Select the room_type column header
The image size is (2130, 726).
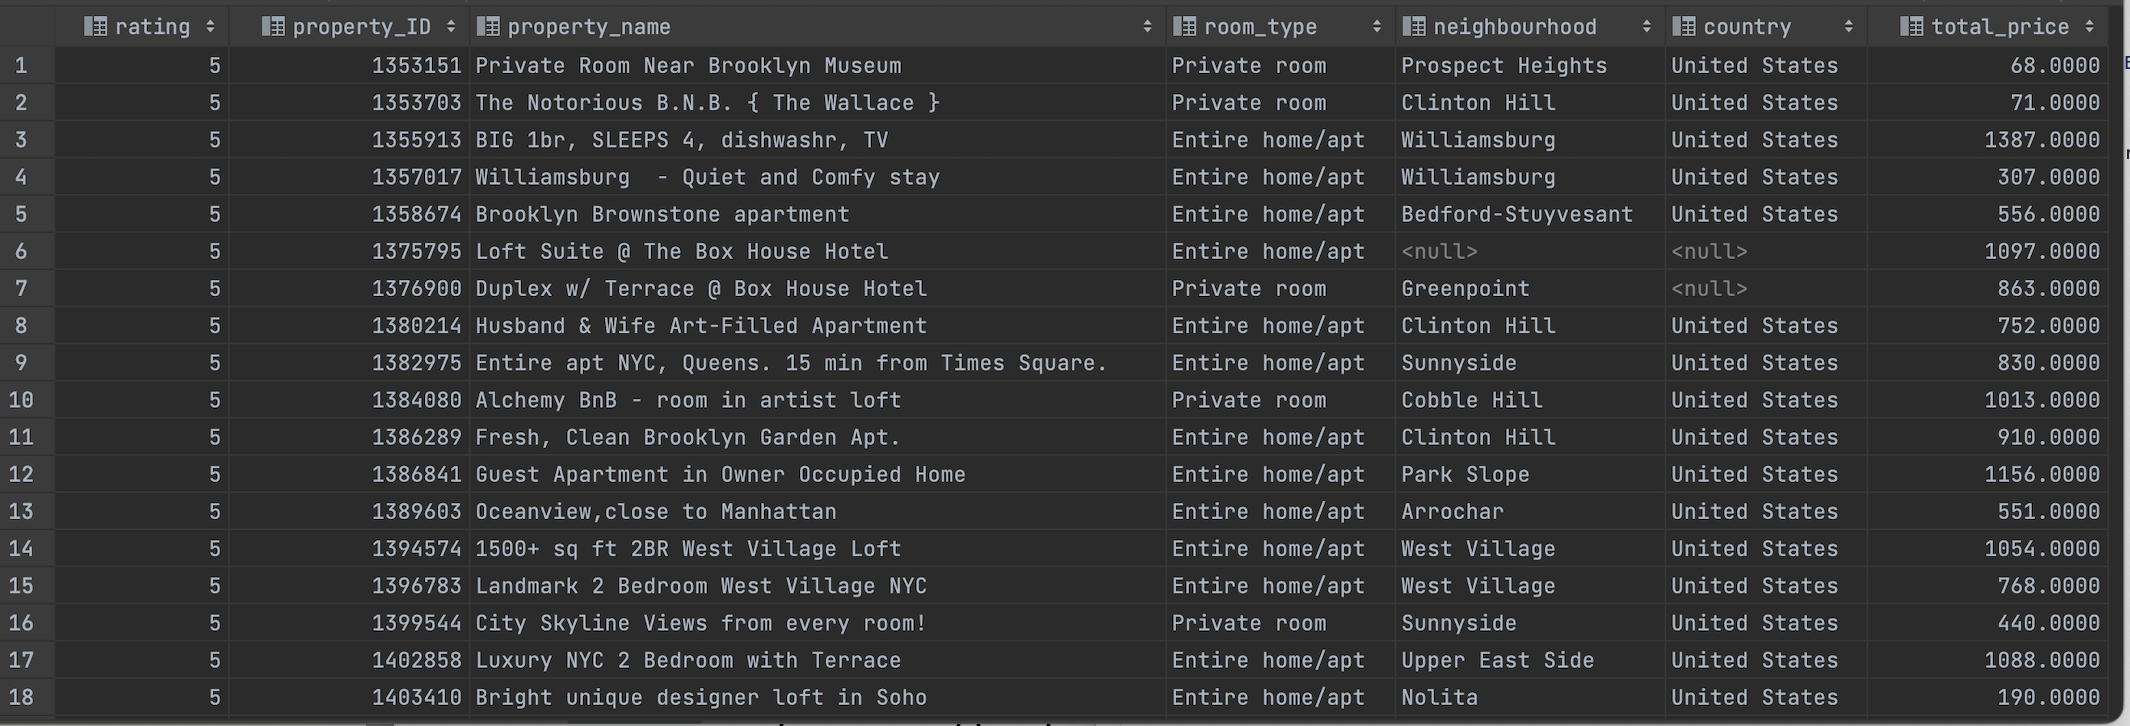click(x=1260, y=26)
